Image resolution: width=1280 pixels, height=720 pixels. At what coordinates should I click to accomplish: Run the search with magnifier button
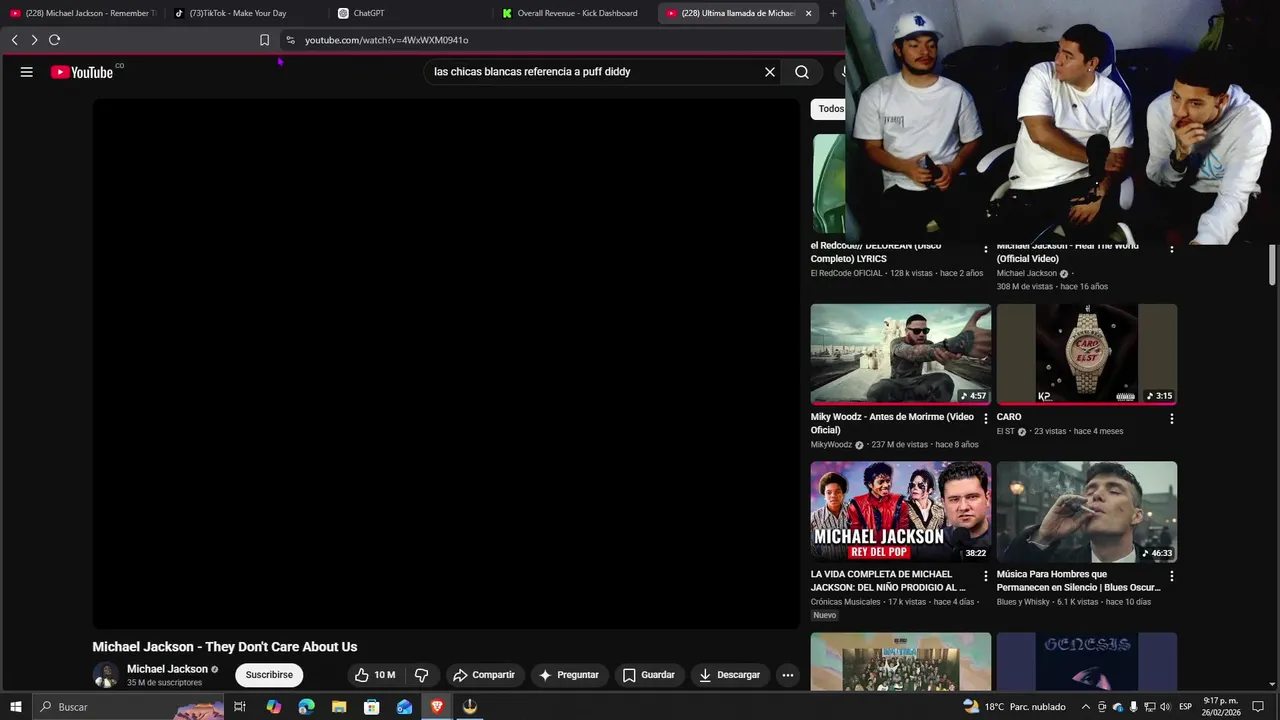802,72
